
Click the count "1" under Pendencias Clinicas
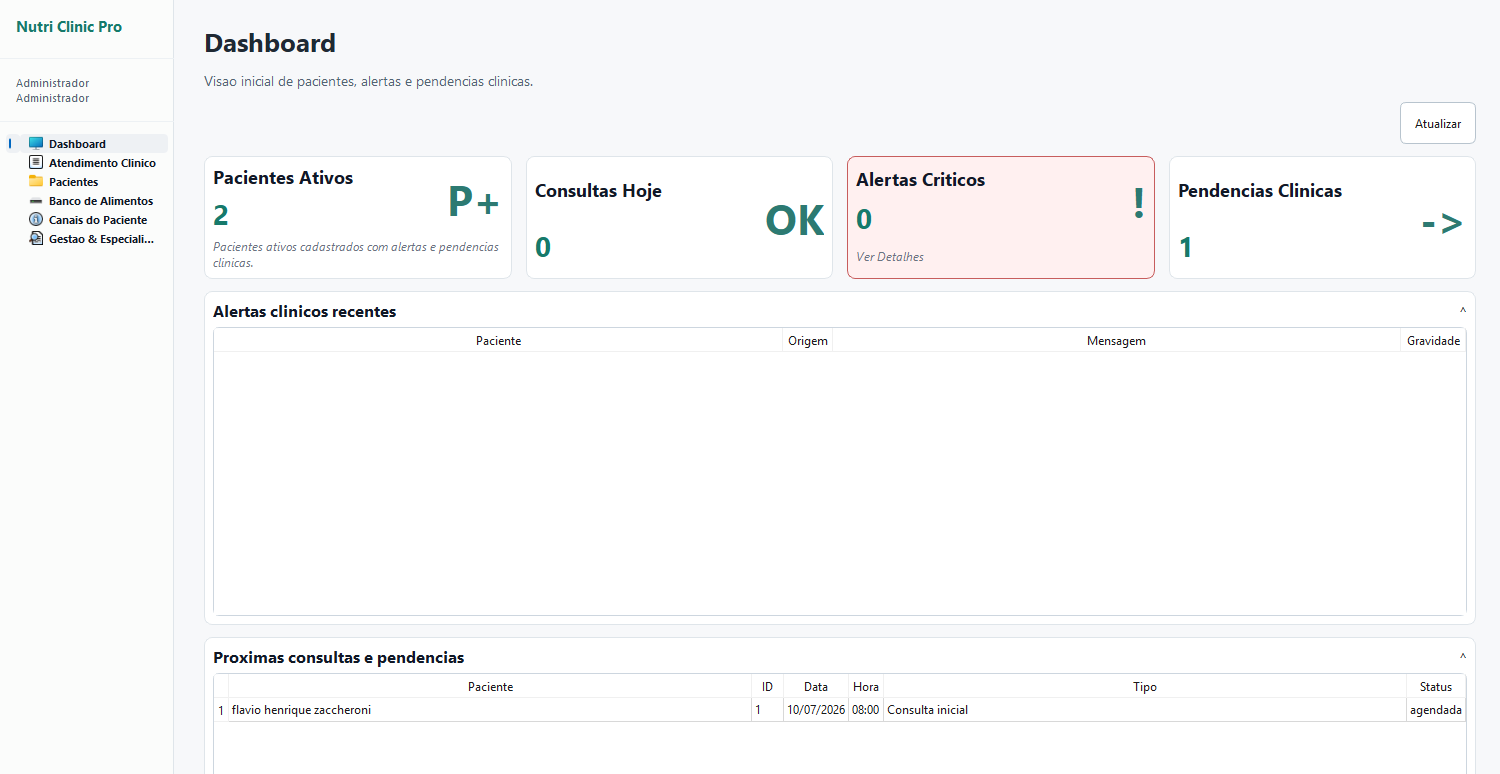(1185, 247)
